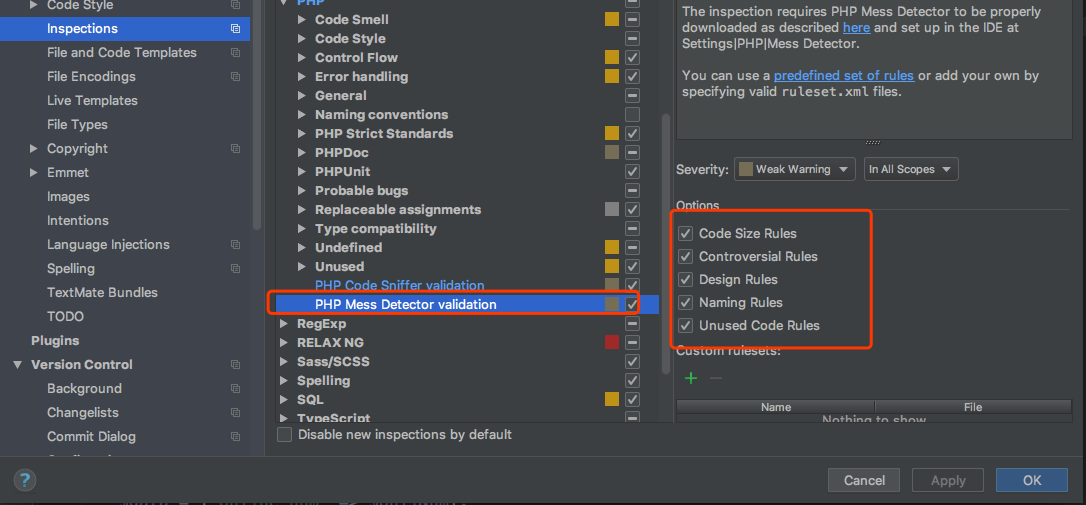Click project-level icon next to Changelists
The width and height of the screenshot is (1086, 505).
(x=235, y=412)
